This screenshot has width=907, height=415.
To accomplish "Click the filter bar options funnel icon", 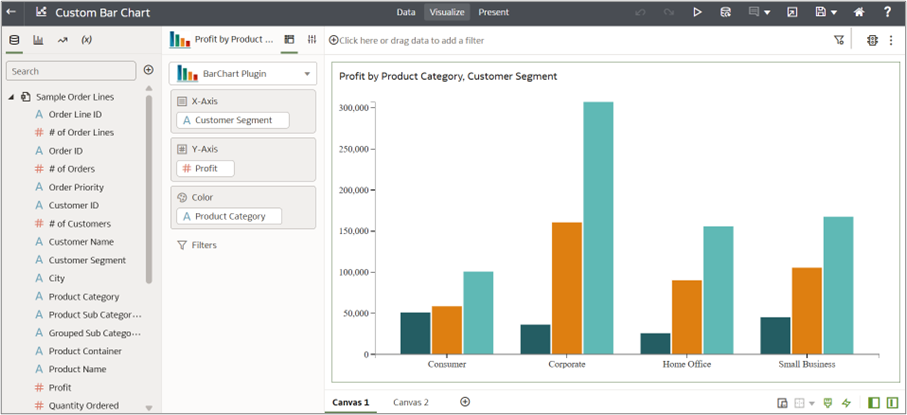I will [838, 40].
